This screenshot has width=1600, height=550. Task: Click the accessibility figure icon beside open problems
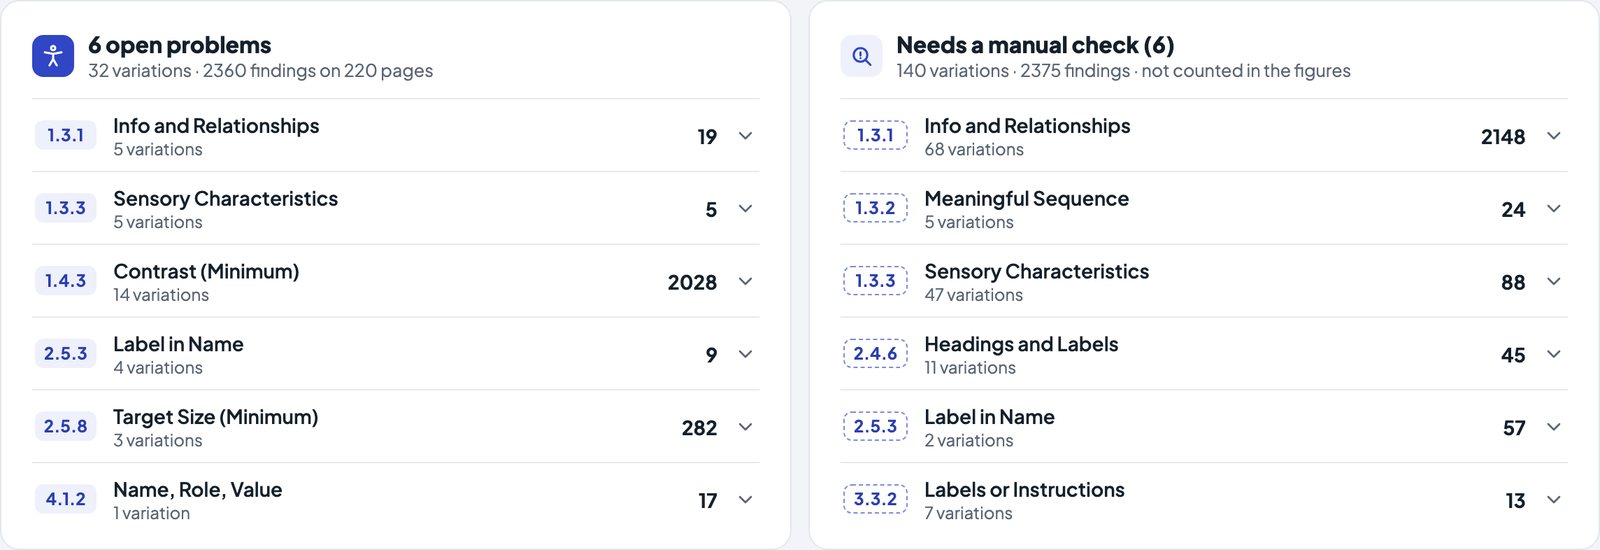[53, 56]
